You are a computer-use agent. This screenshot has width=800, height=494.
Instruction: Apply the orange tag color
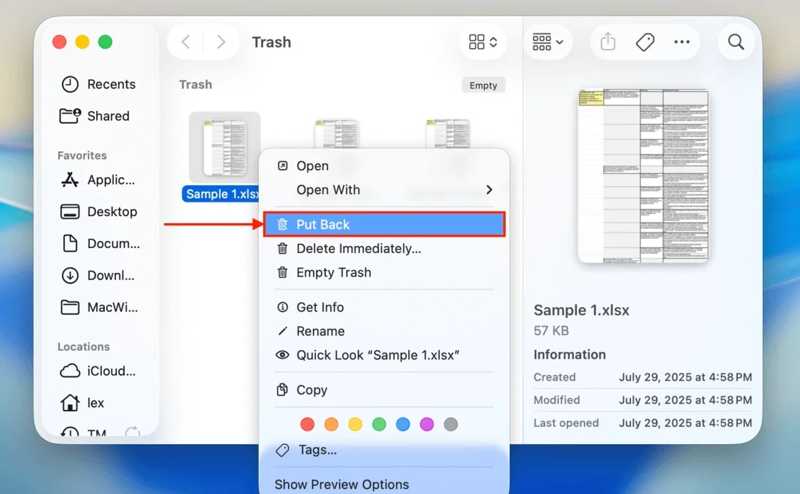click(x=331, y=424)
